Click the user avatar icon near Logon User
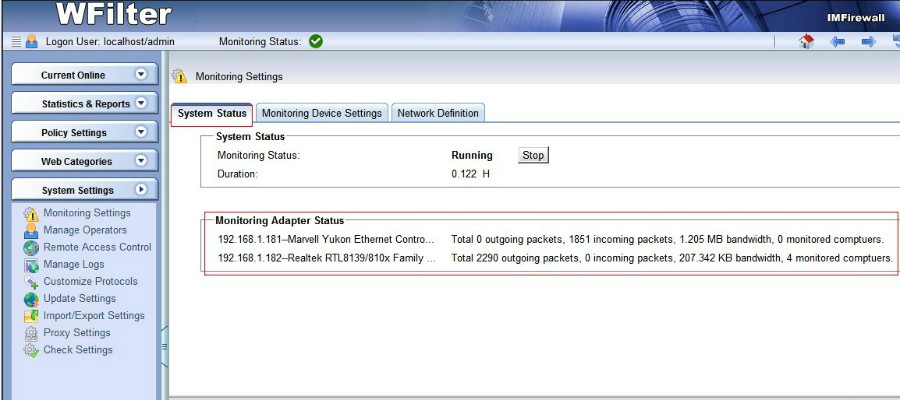The width and height of the screenshot is (900, 400). [x=32, y=41]
